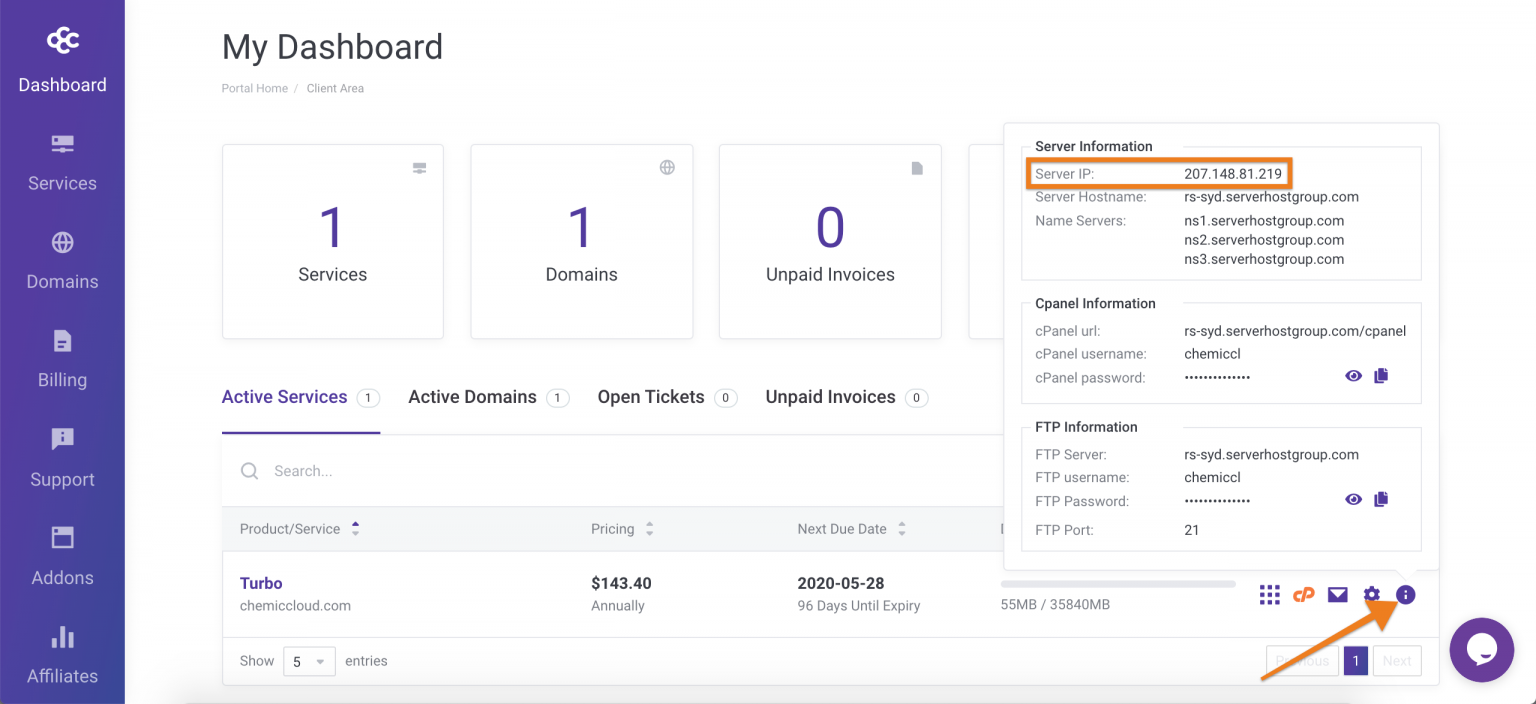Open the service settings gear icon

click(1371, 595)
